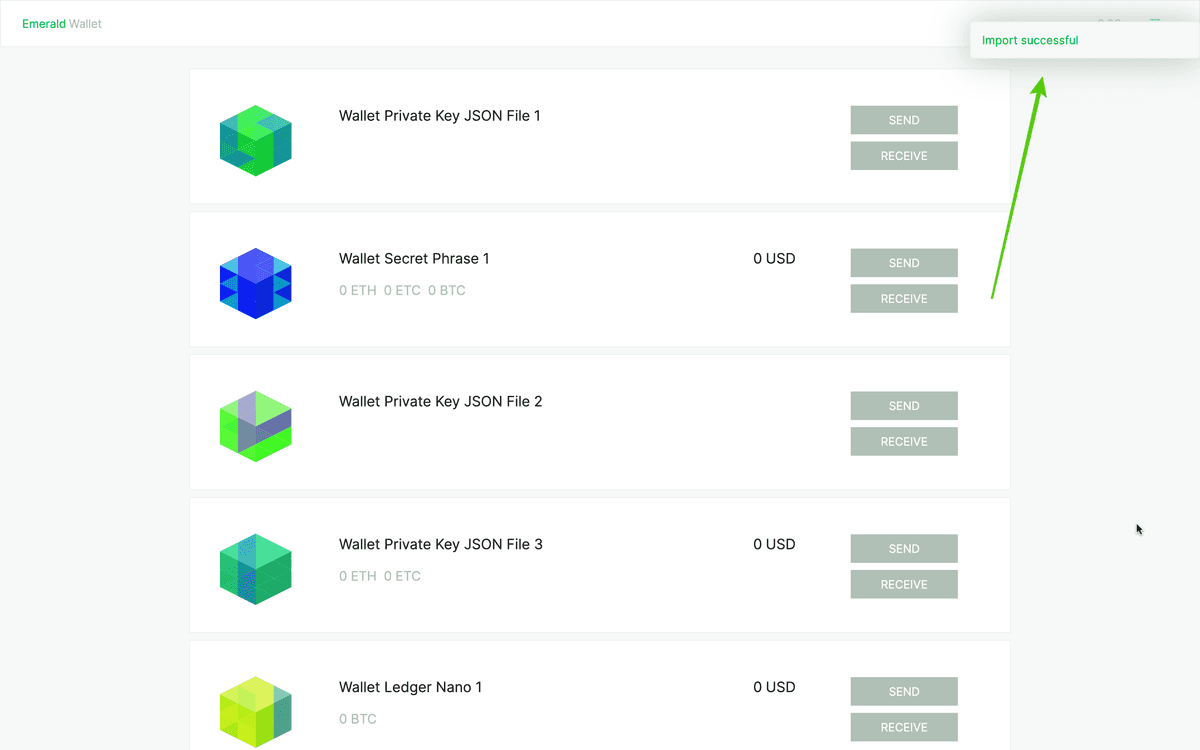Image resolution: width=1200 pixels, height=750 pixels.
Task: Go home via the Emerald Wallet logo
Action: coord(62,24)
